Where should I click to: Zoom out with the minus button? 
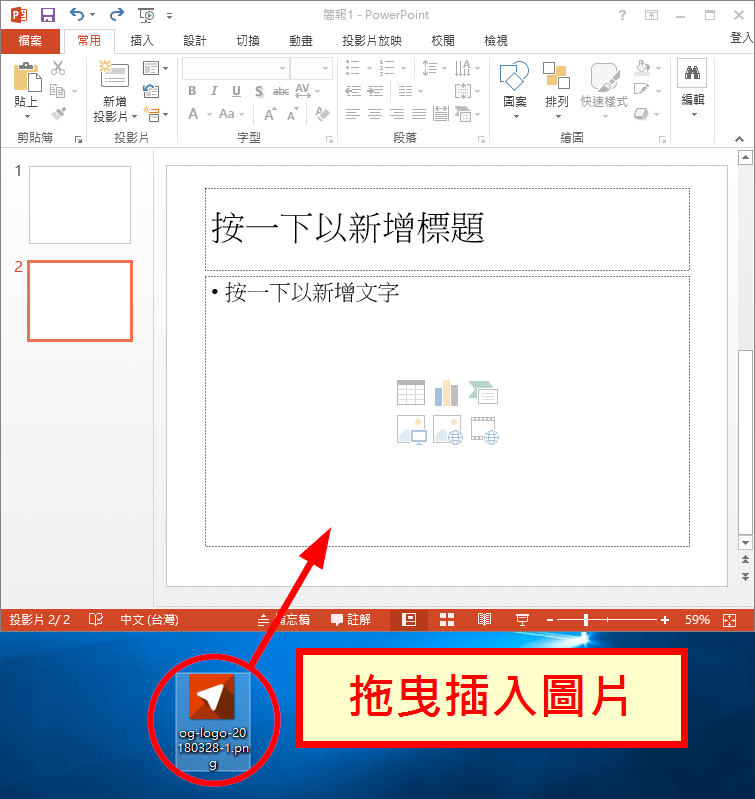550,620
